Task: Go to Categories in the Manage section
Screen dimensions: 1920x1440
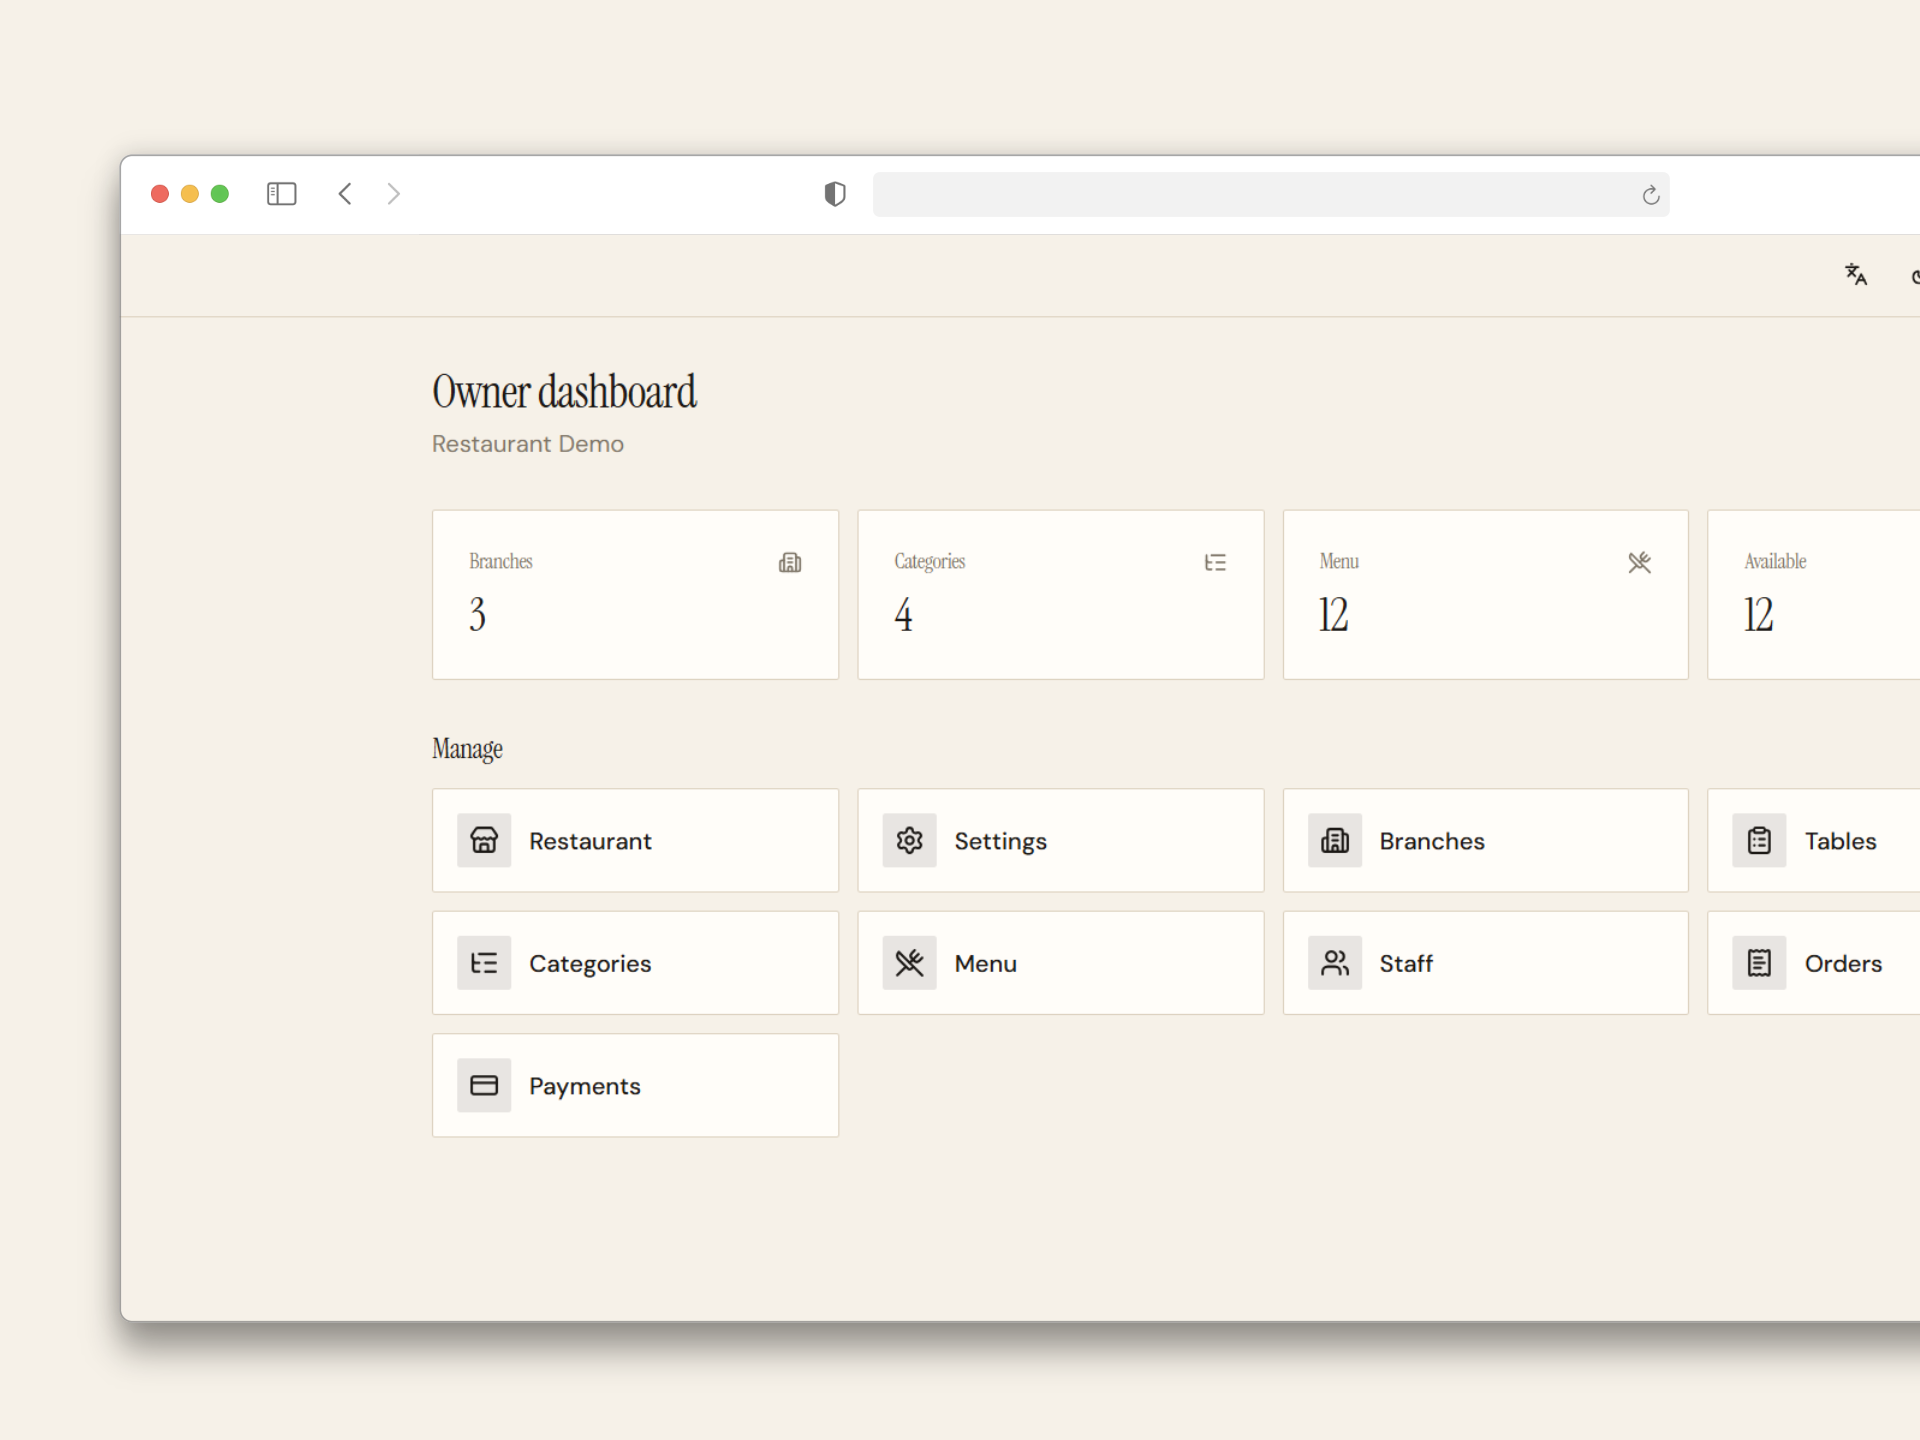Action: click(635, 963)
